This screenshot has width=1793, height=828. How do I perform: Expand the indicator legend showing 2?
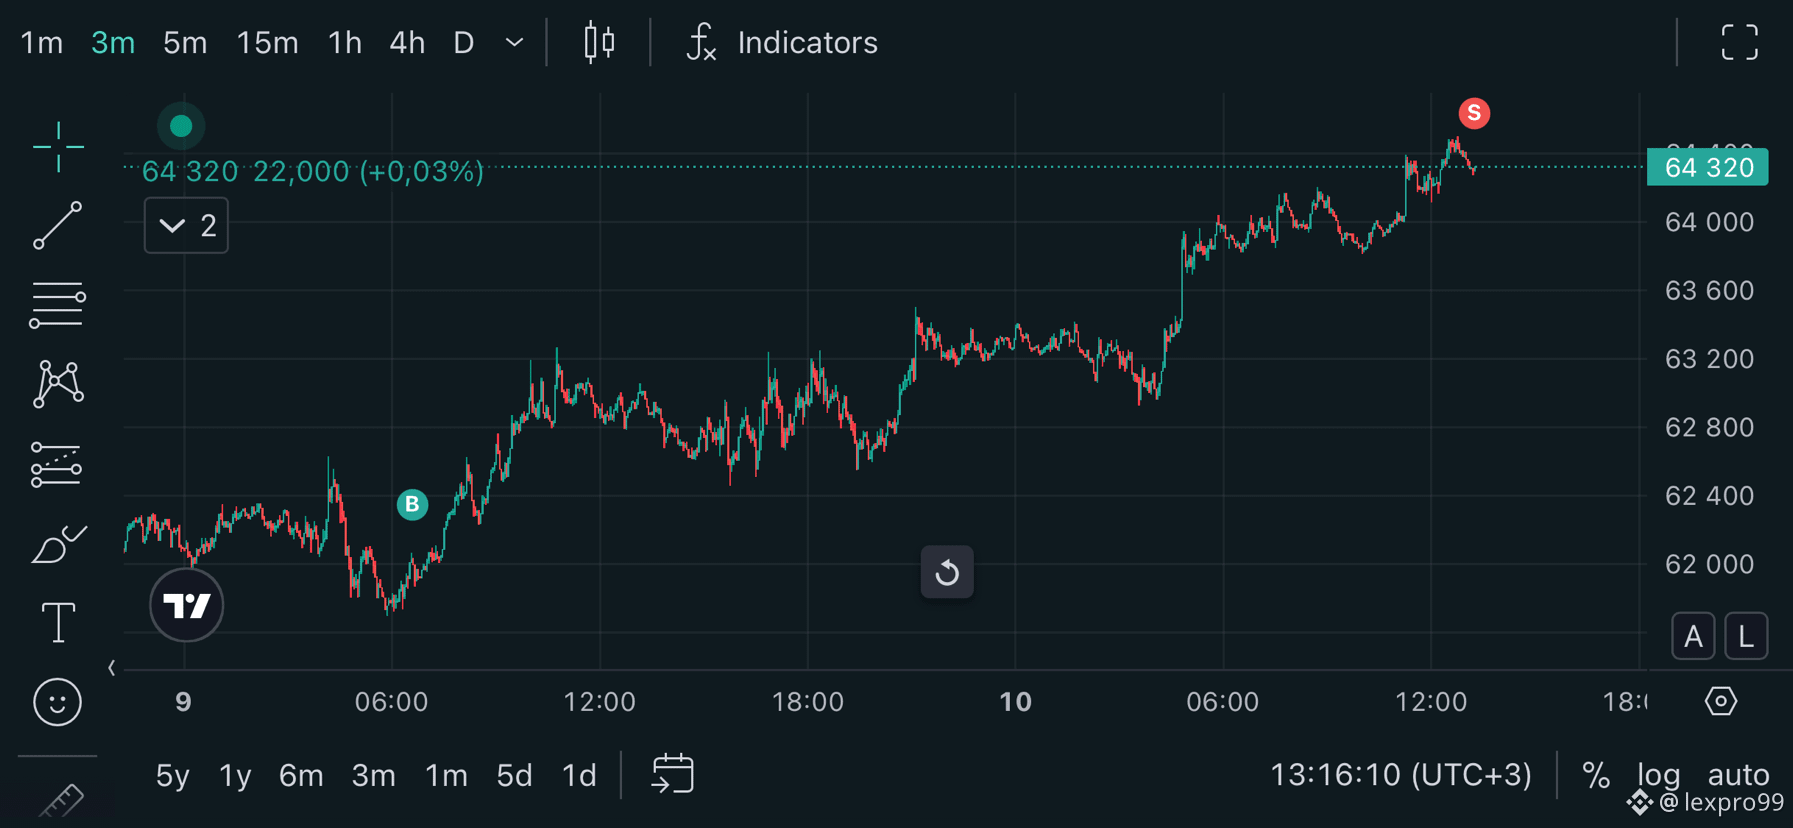coord(186,225)
